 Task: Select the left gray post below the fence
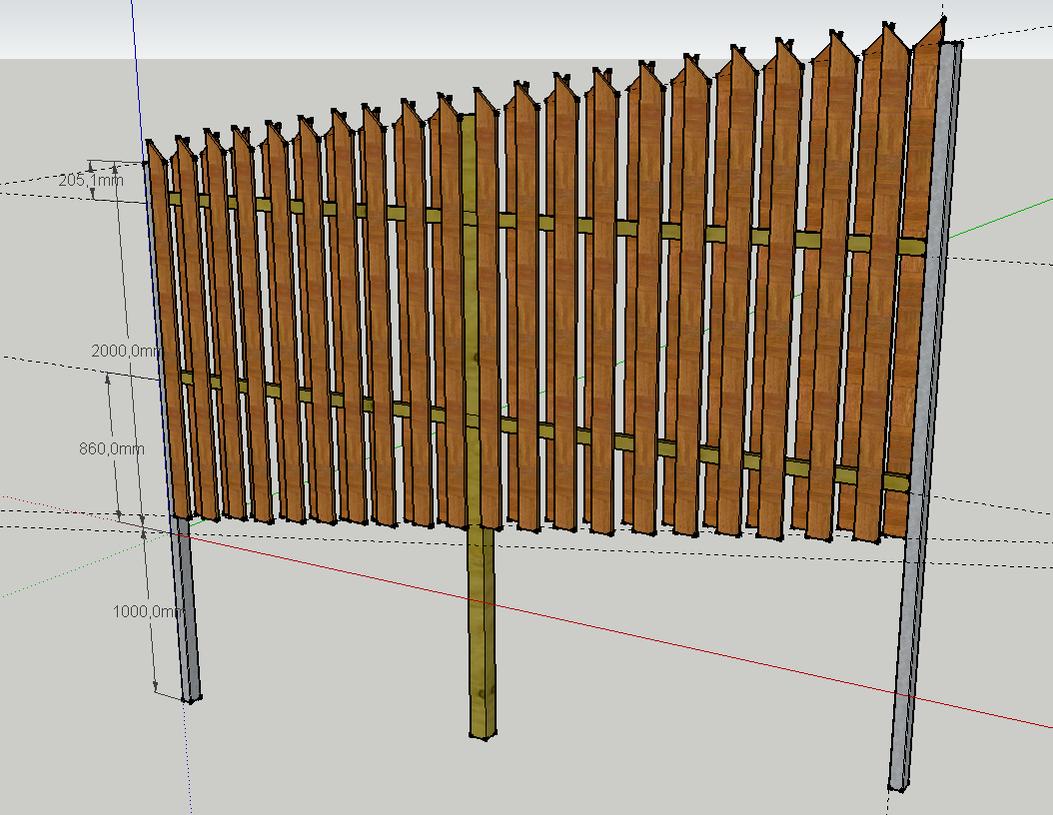(186, 610)
